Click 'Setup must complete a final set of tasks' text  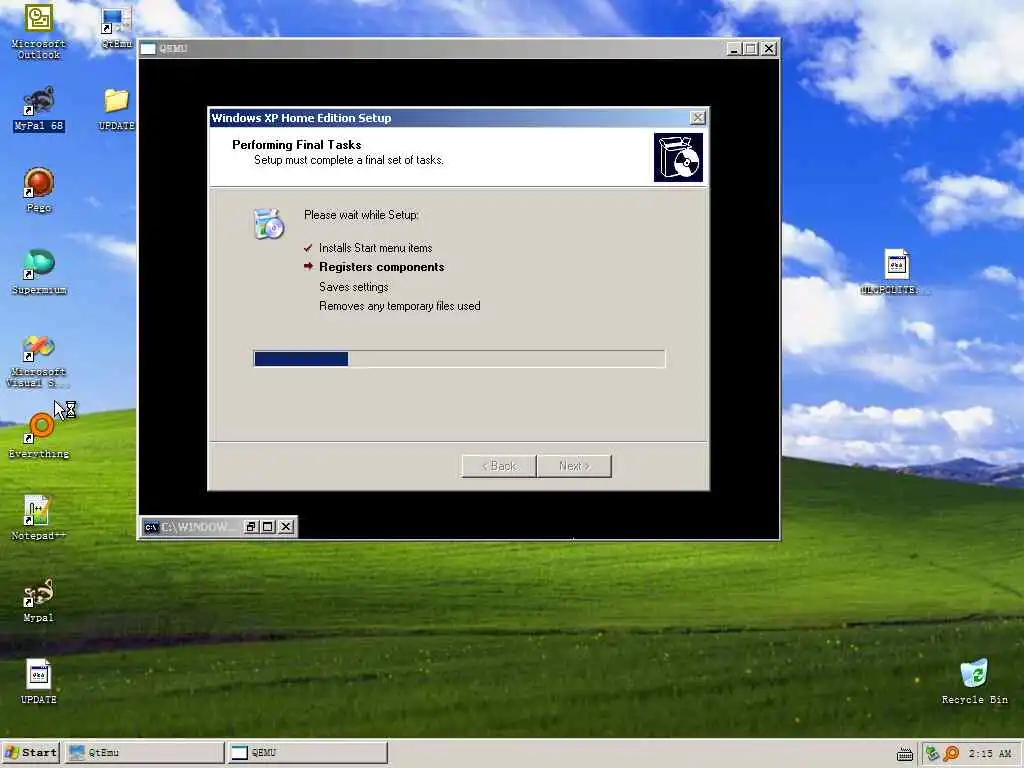tap(349, 160)
